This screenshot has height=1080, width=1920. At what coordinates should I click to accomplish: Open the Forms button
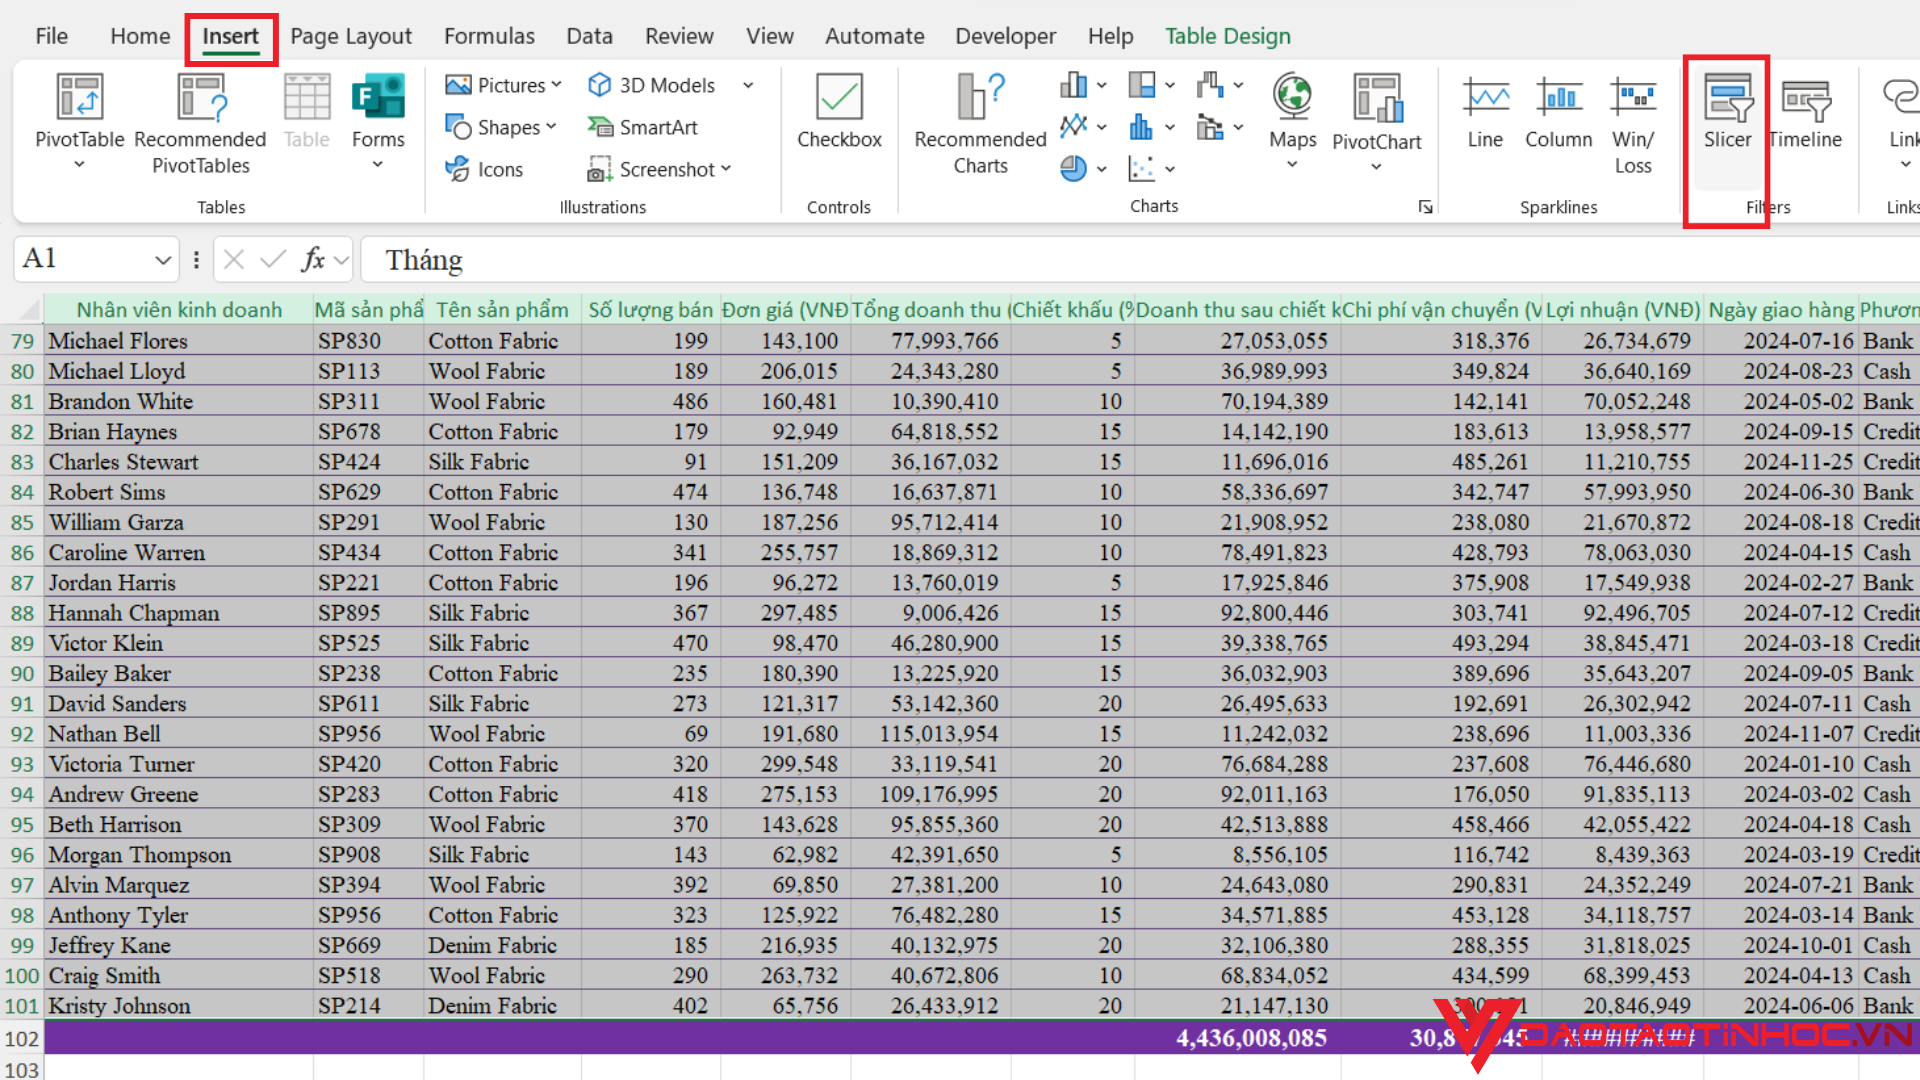378,112
